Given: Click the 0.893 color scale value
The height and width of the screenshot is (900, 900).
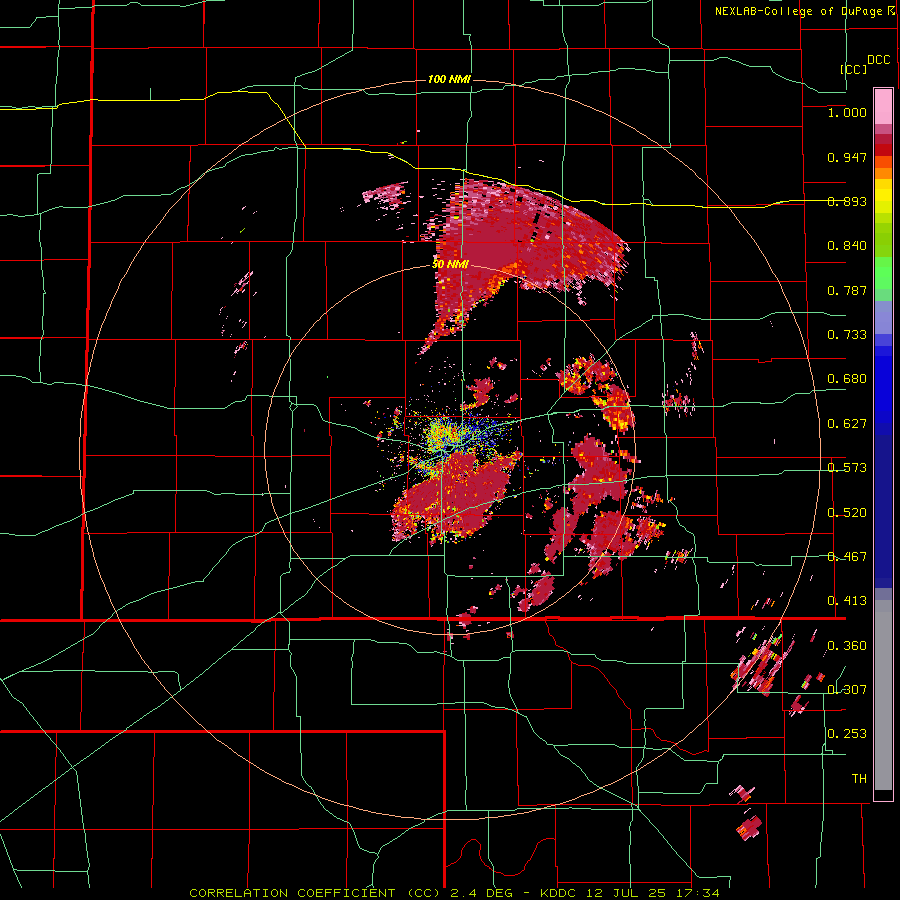Looking at the screenshot, I should point(847,201).
